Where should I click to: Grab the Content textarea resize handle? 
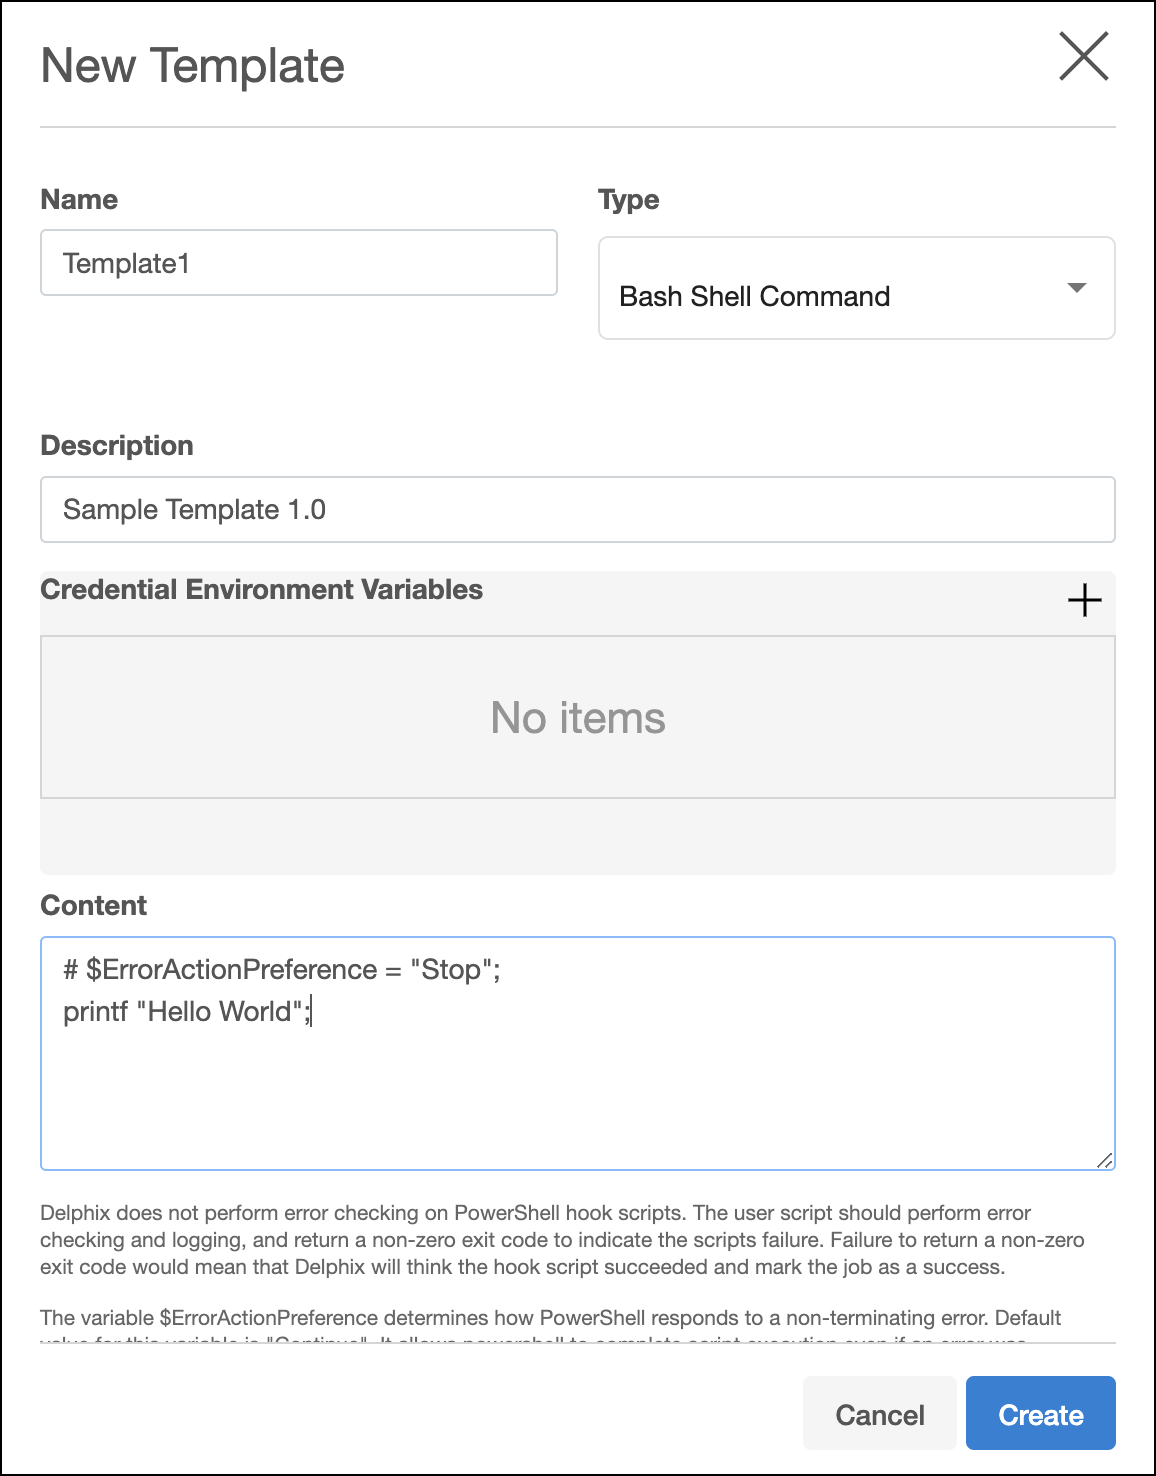pyautogui.click(x=1104, y=1160)
